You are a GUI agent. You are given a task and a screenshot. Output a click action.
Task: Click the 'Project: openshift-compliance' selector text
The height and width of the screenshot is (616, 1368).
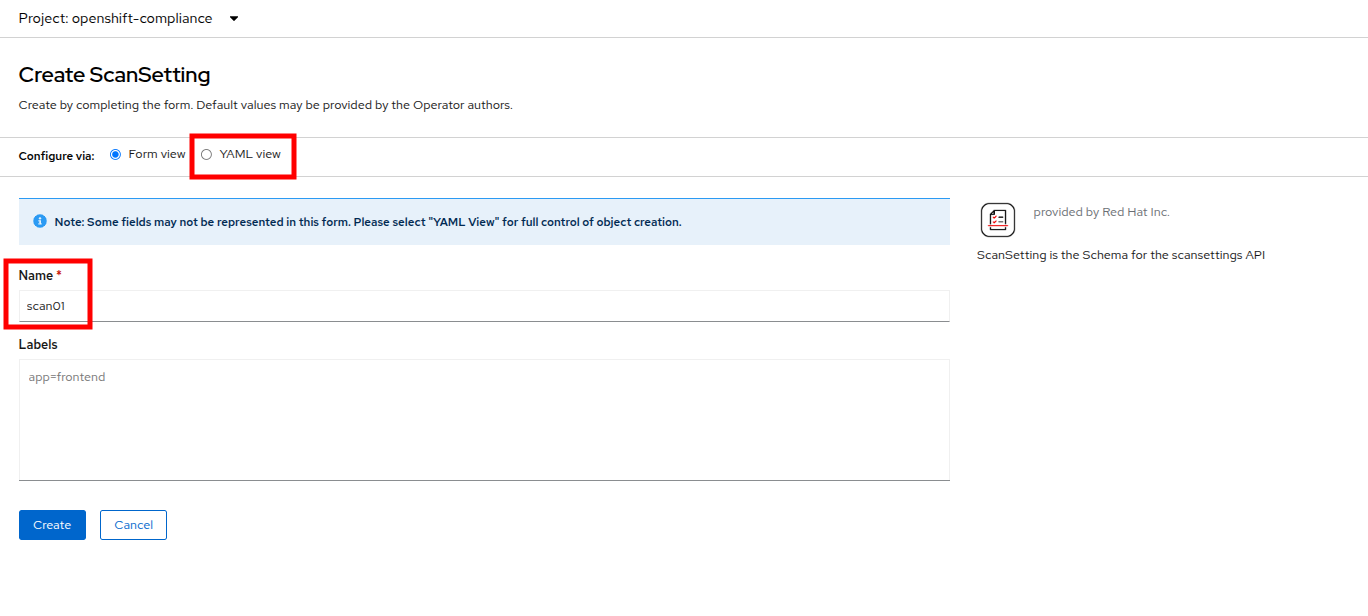tap(115, 19)
